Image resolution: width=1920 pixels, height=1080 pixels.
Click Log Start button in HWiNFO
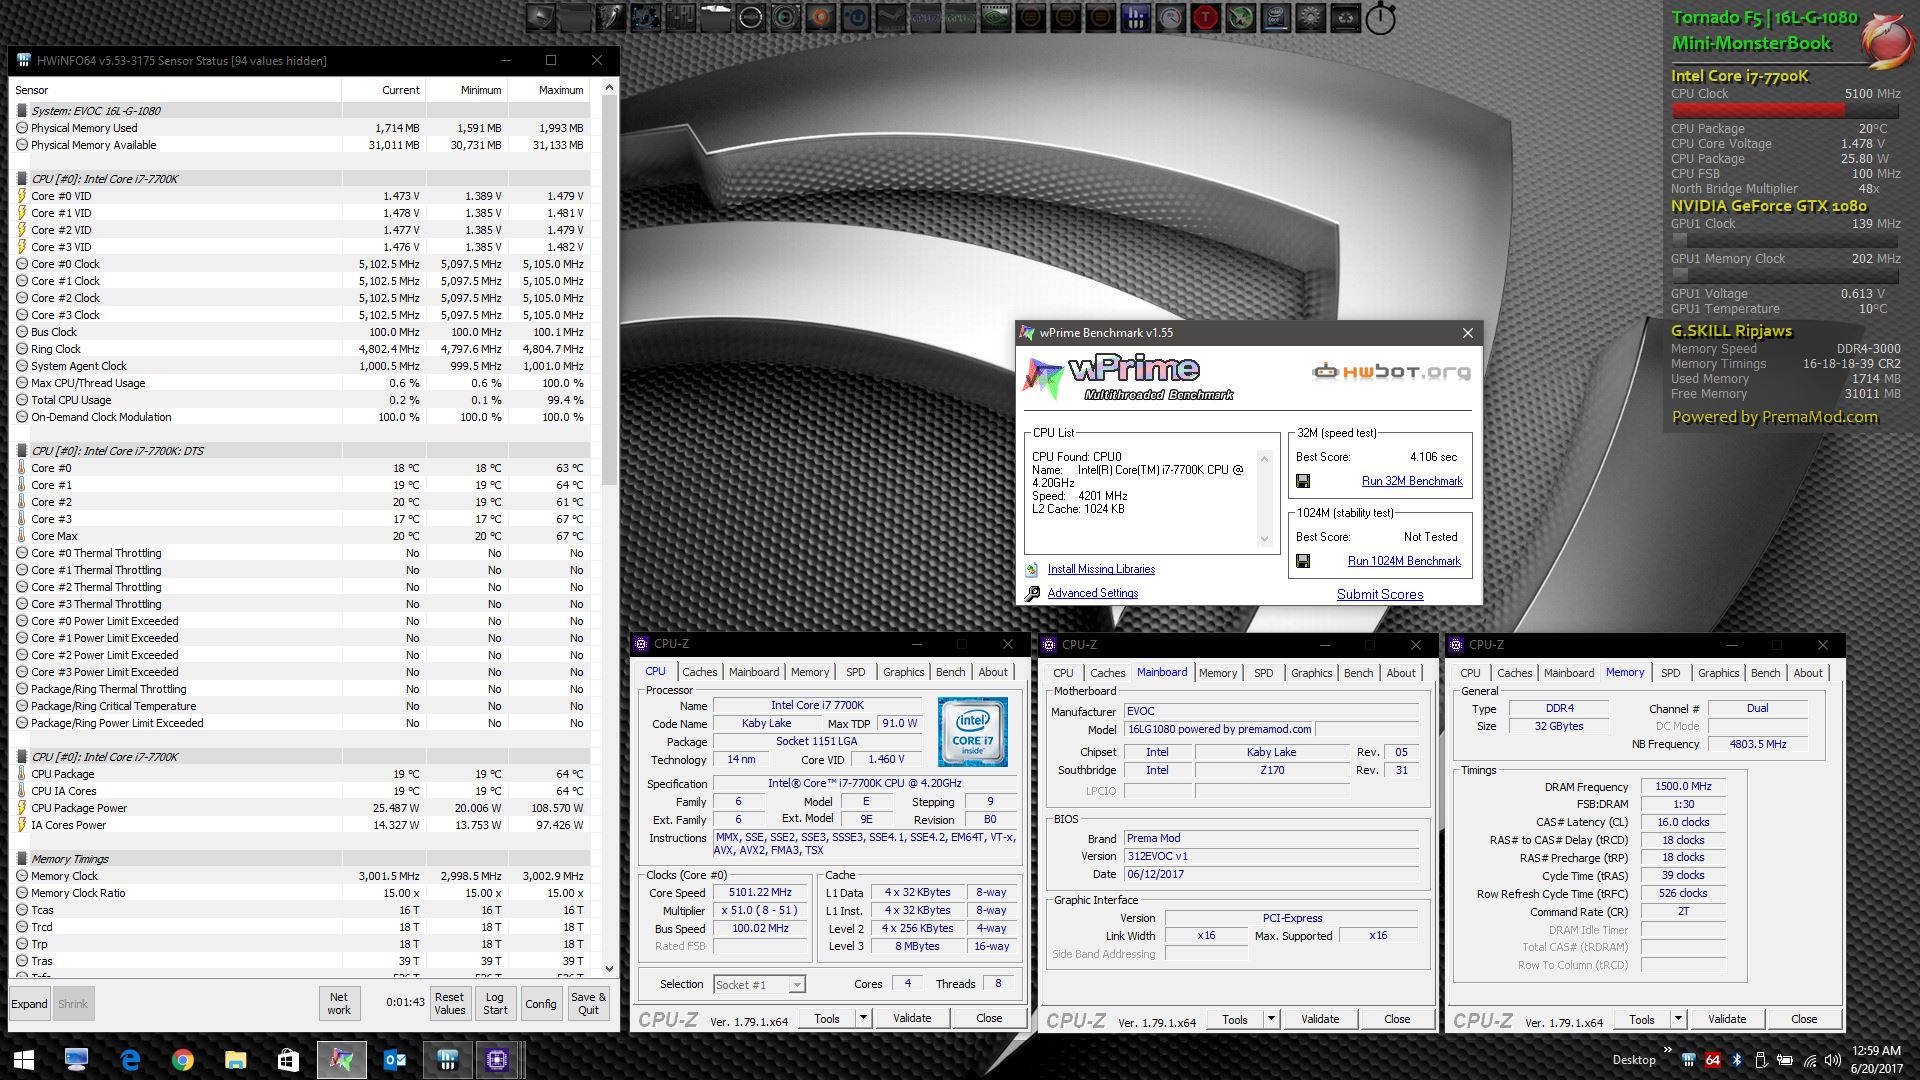tap(495, 1003)
